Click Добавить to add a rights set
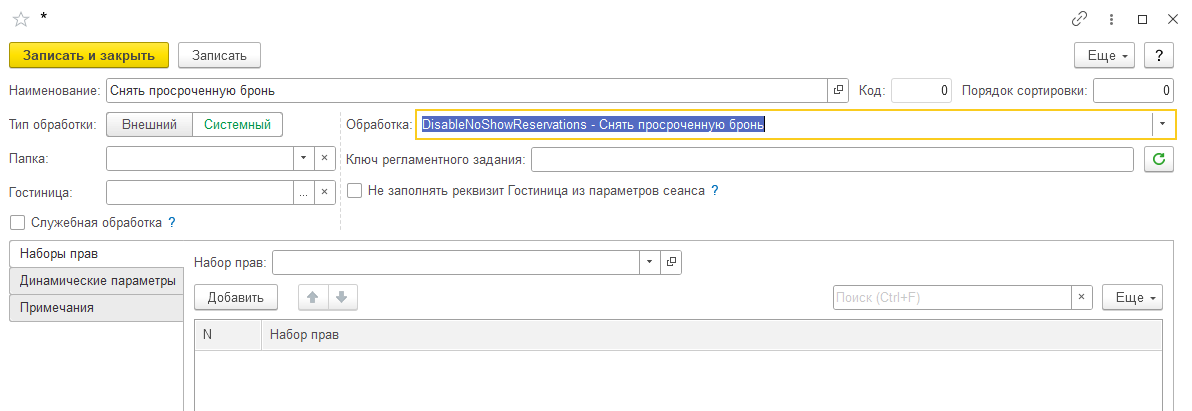The width and height of the screenshot is (1192, 411). click(236, 297)
